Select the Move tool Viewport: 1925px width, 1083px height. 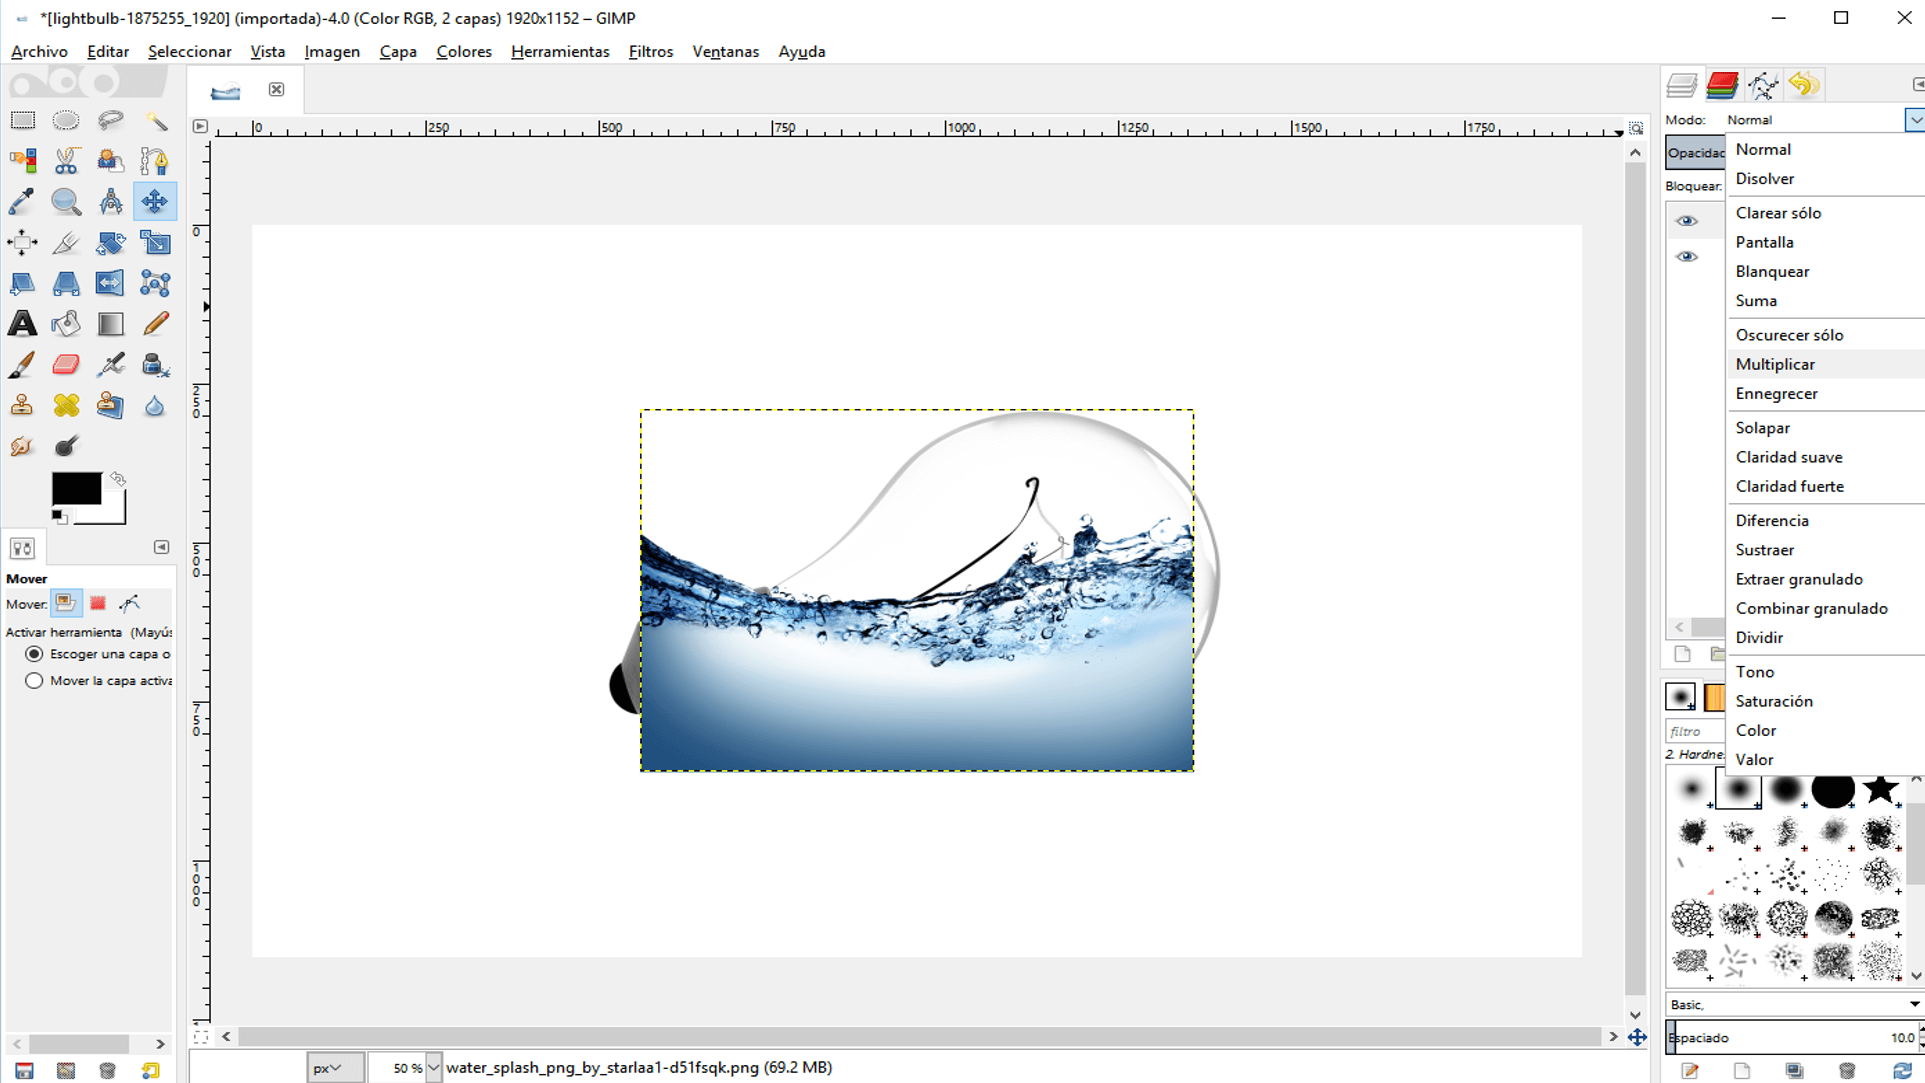coord(155,201)
